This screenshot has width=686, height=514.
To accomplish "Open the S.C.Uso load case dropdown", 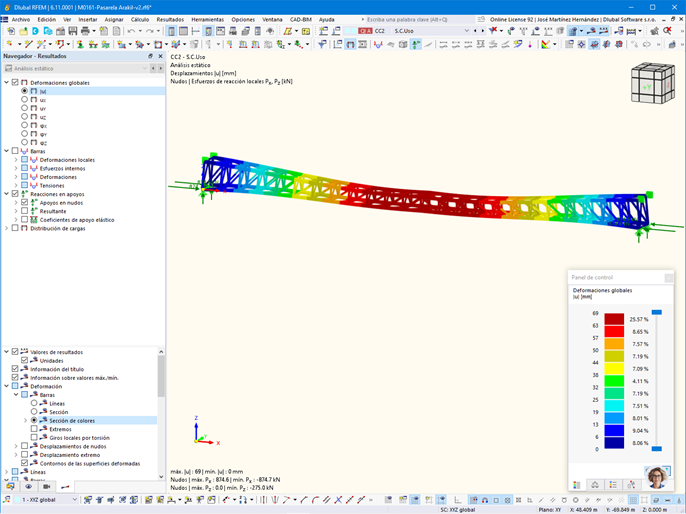I will tap(431, 31).
